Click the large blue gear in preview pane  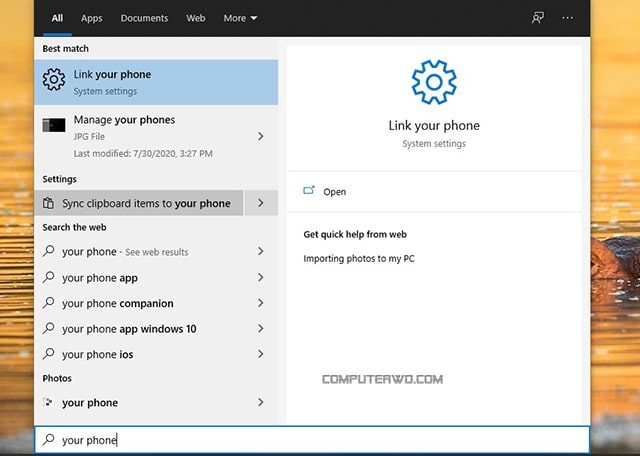point(434,82)
